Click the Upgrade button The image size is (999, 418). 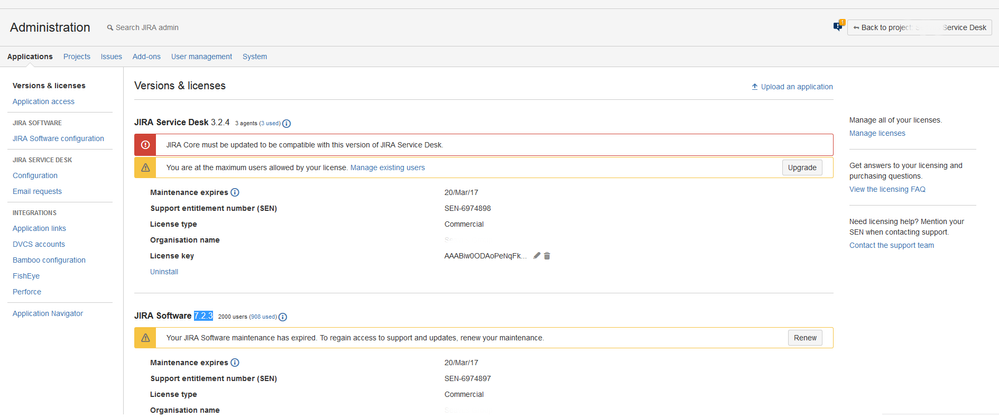pos(802,168)
